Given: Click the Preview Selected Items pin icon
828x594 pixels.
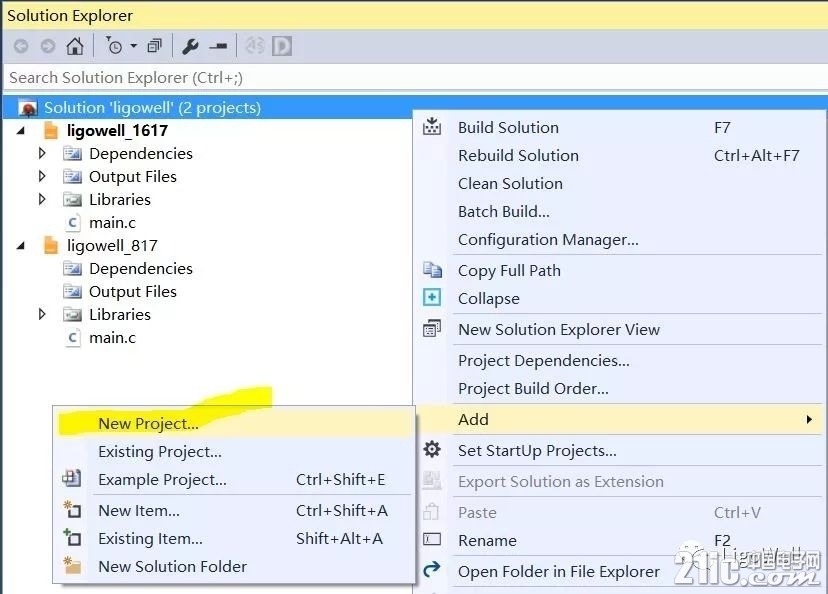Looking at the screenshot, I should click(217, 45).
